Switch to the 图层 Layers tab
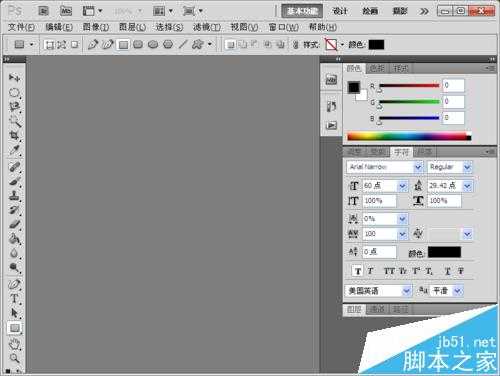 click(x=354, y=309)
